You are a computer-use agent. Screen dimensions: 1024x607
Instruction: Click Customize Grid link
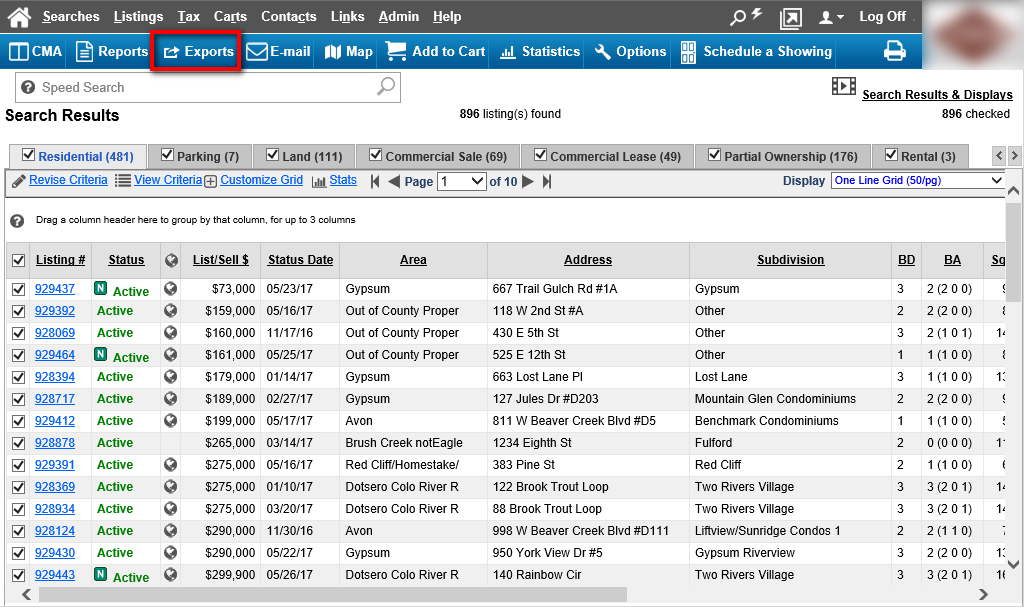261,180
